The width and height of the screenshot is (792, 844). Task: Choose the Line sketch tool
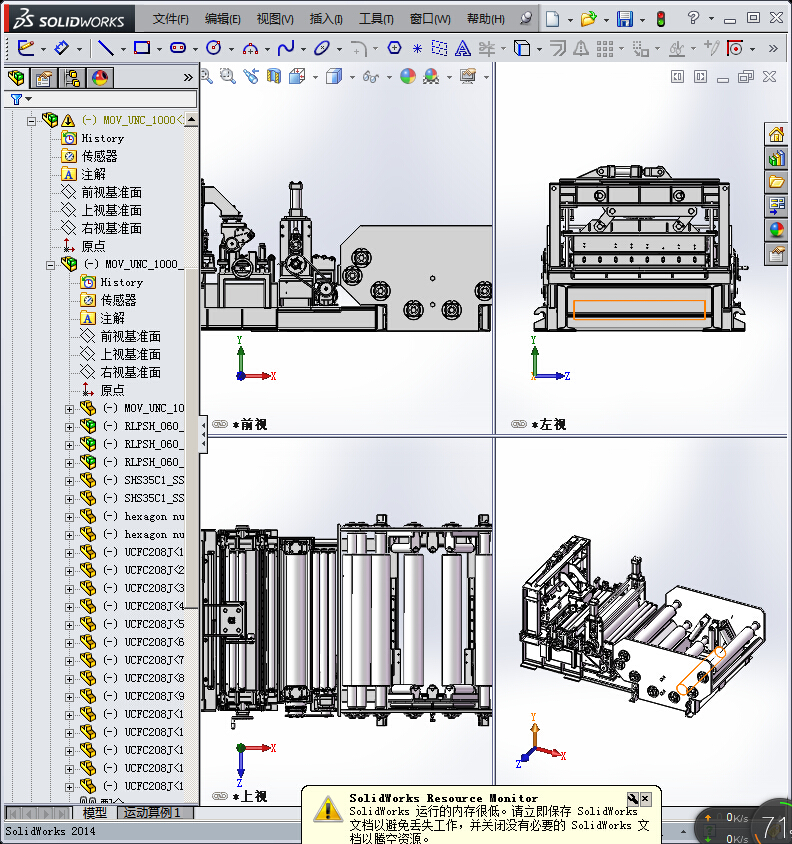(106, 48)
